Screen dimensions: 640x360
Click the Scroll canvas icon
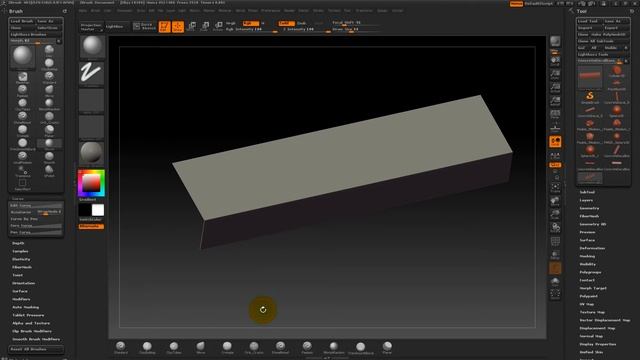point(555,61)
